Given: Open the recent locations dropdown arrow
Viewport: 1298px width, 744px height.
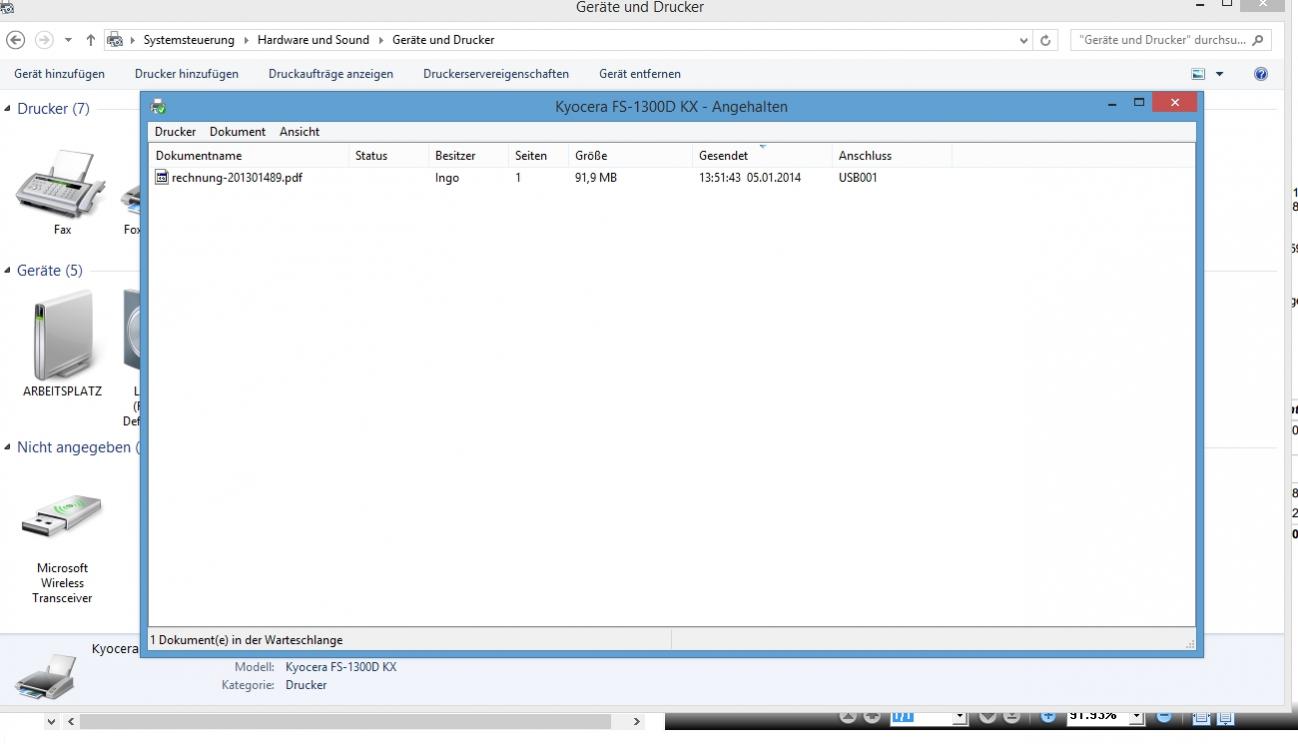Looking at the screenshot, I should pos(68,40).
